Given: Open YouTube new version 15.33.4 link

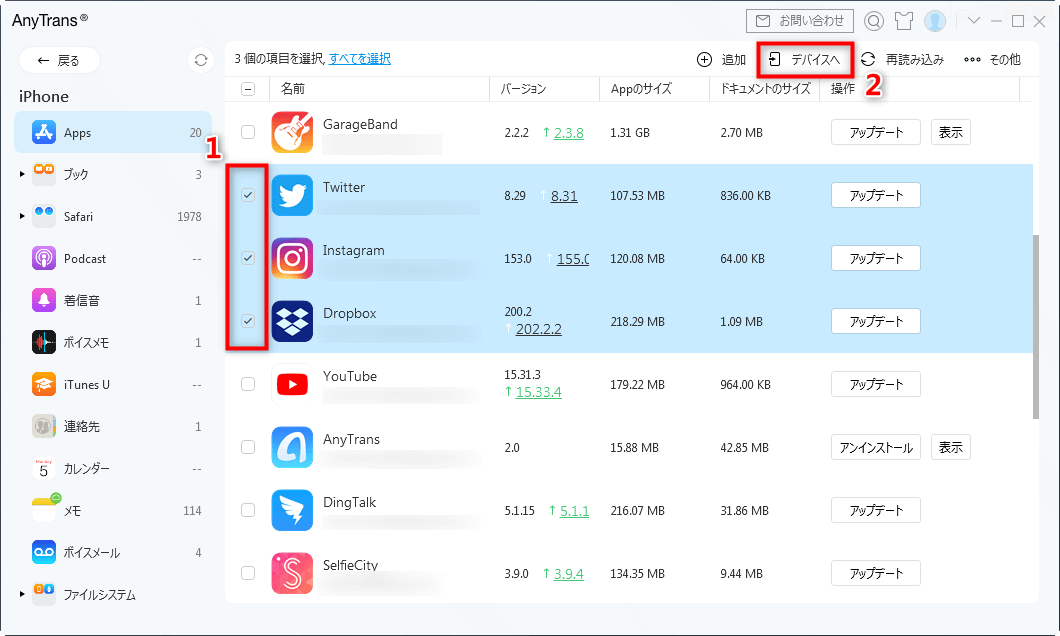Looking at the screenshot, I should (x=539, y=392).
